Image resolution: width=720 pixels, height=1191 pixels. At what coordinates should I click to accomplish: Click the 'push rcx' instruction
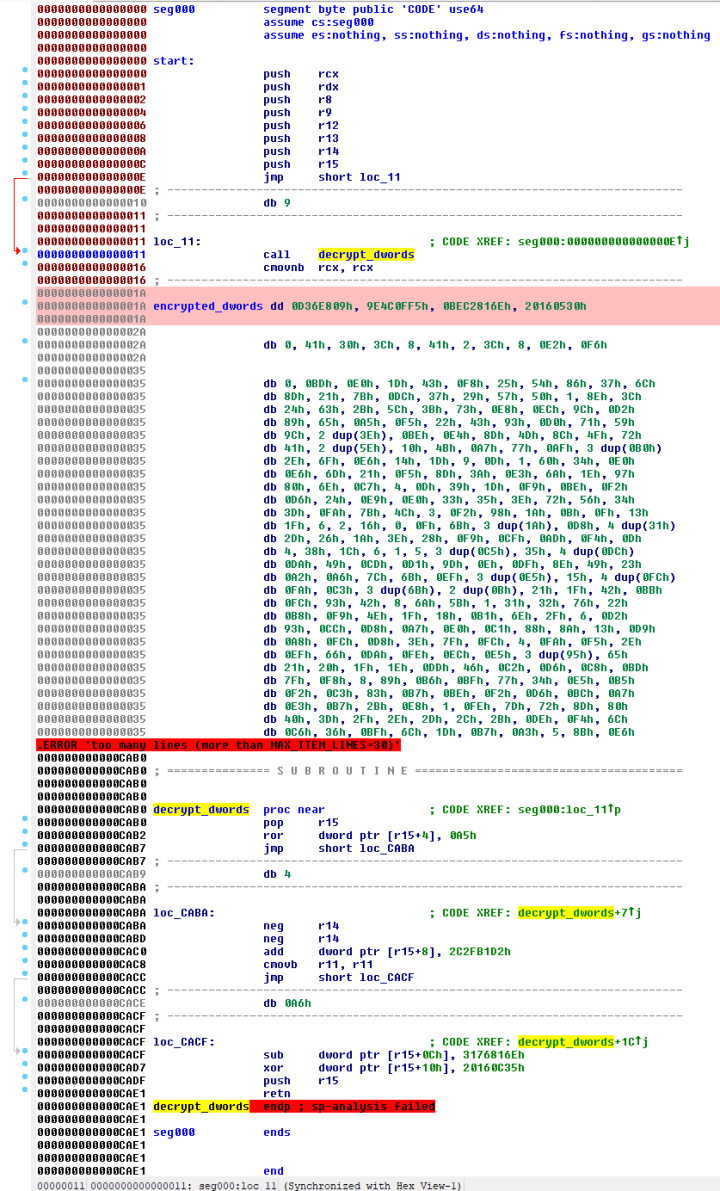(301, 74)
